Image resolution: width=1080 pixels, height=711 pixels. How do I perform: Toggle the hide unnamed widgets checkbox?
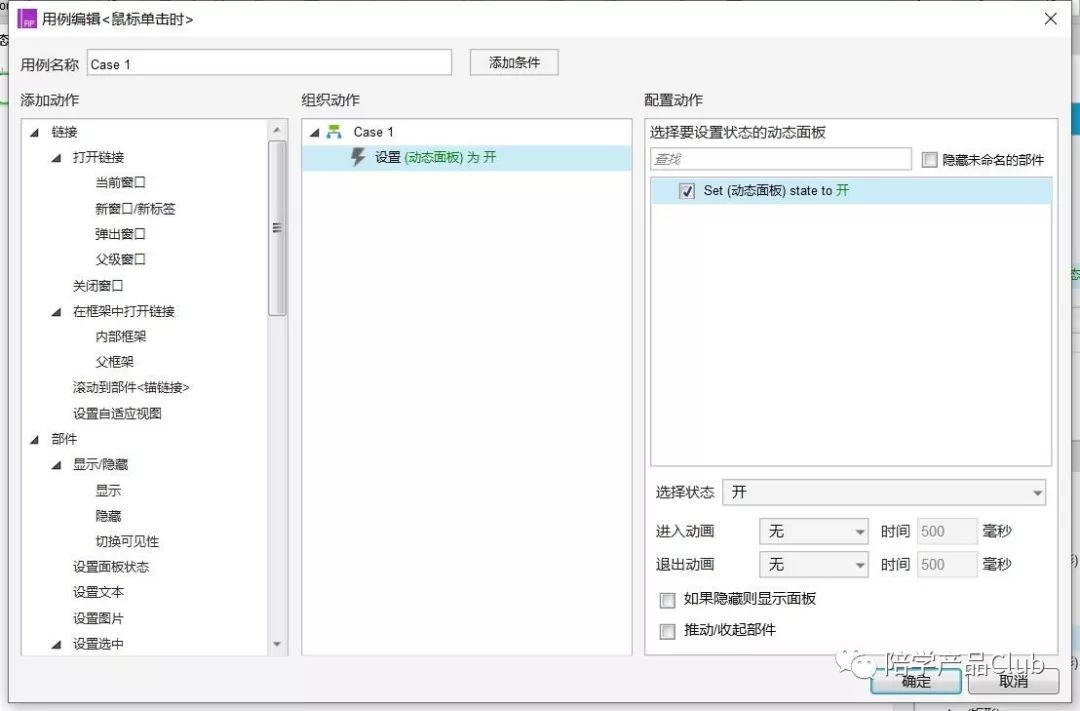(x=929, y=160)
